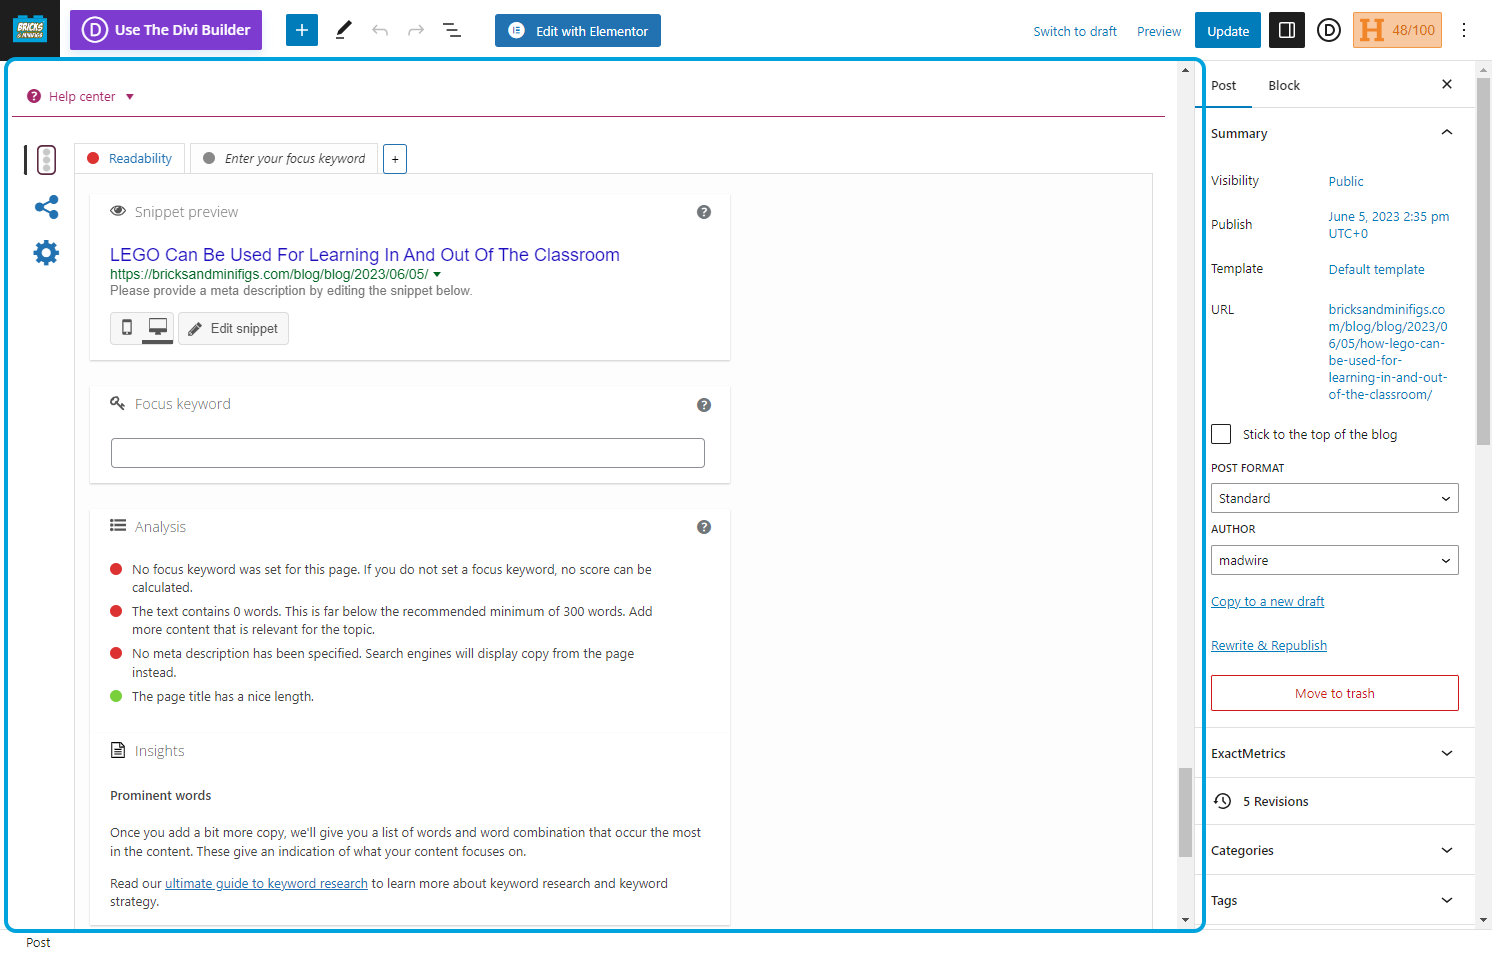This screenshot has width=1492, height=954.
Task: Open the Author madwire dropdown
Action: 1334,560
